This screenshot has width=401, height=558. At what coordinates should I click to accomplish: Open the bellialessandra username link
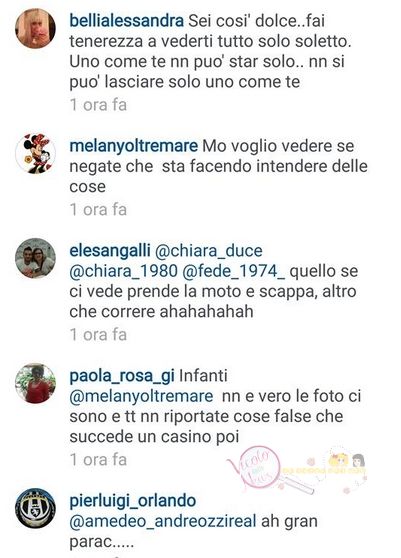(126, 21)
